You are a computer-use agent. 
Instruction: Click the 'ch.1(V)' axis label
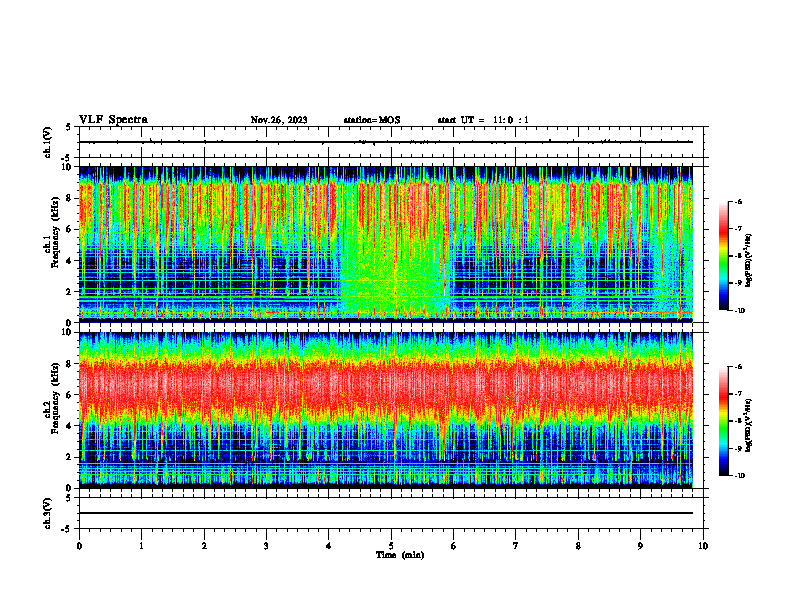[x=48, y=142]
